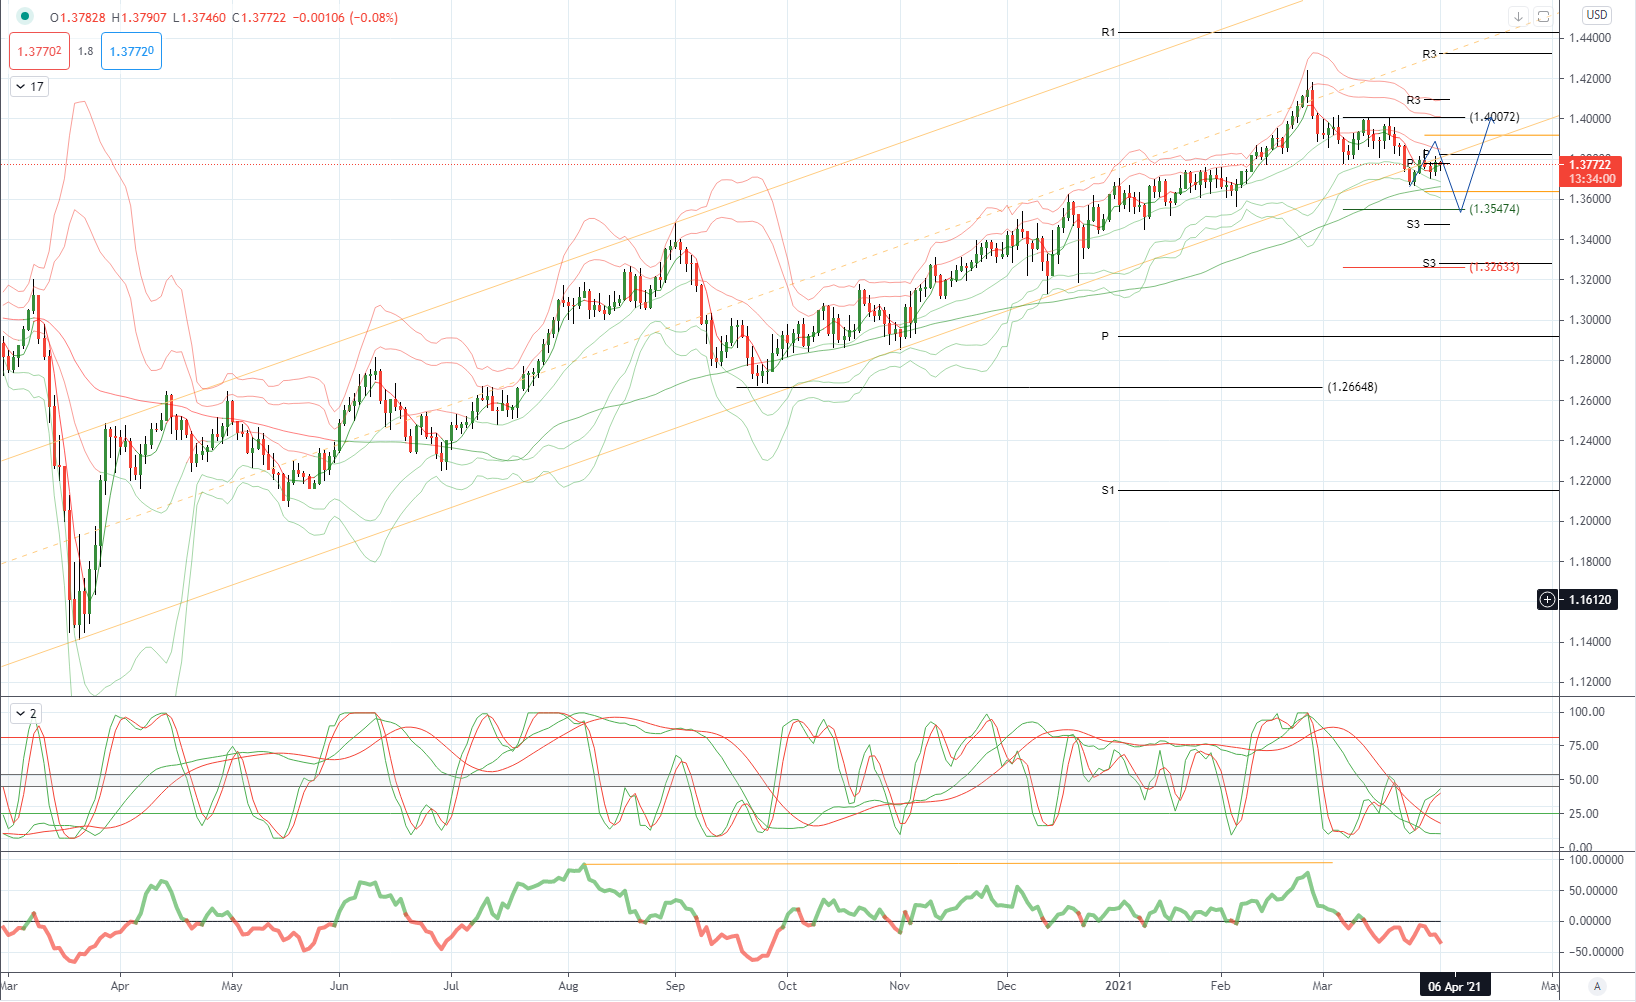Click the OHLC values in the legend

(x=224, y=18)
